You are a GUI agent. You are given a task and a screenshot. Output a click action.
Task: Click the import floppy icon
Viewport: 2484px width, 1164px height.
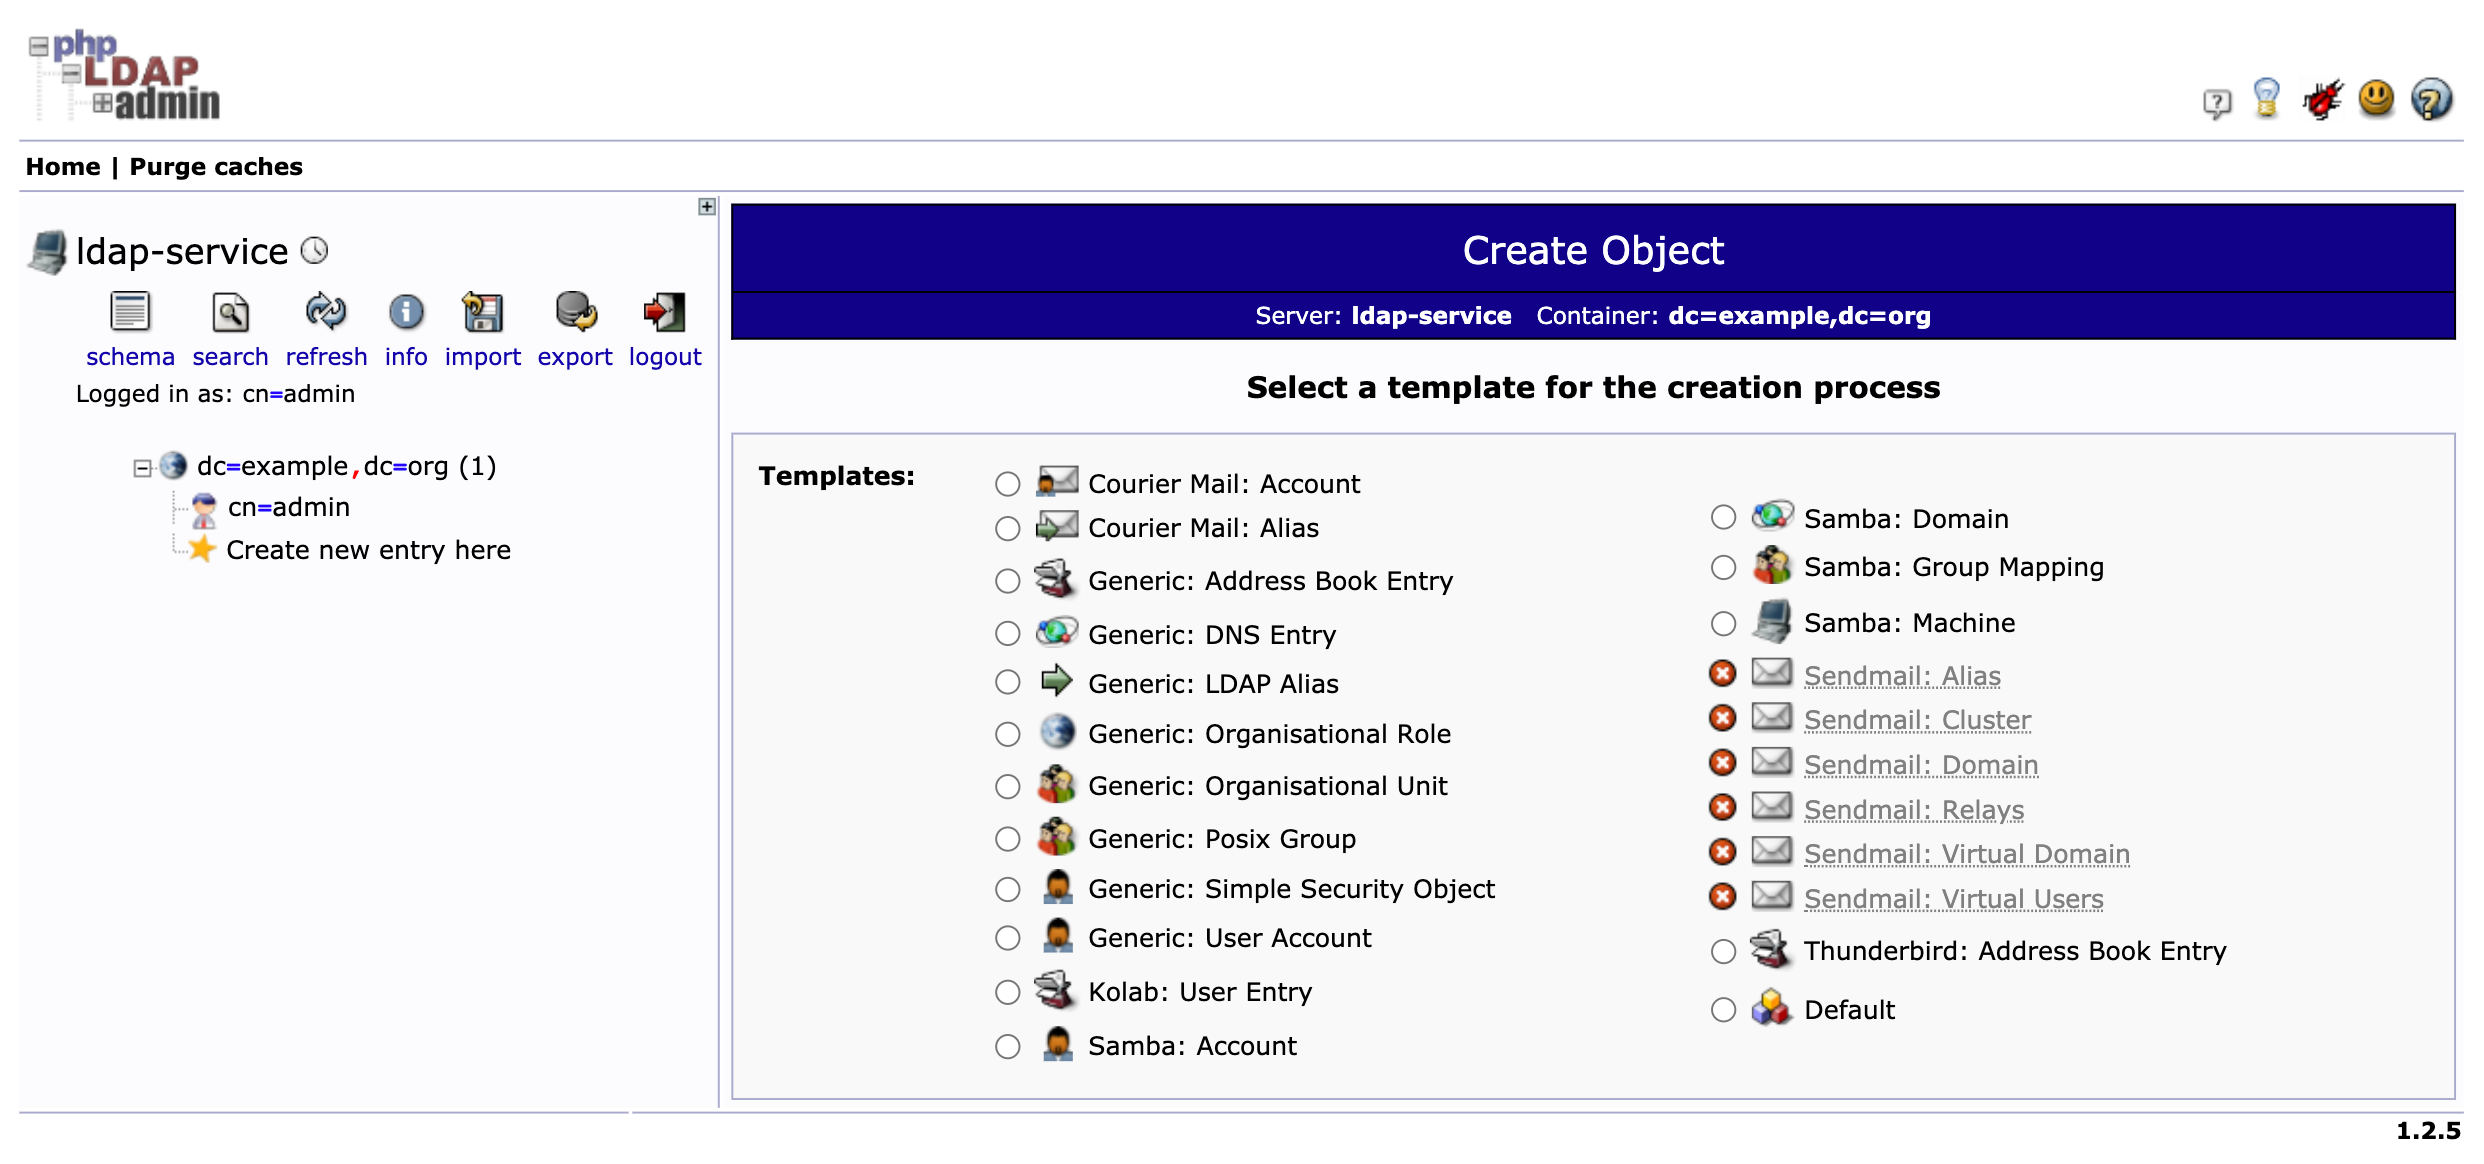tap(482, 312)
